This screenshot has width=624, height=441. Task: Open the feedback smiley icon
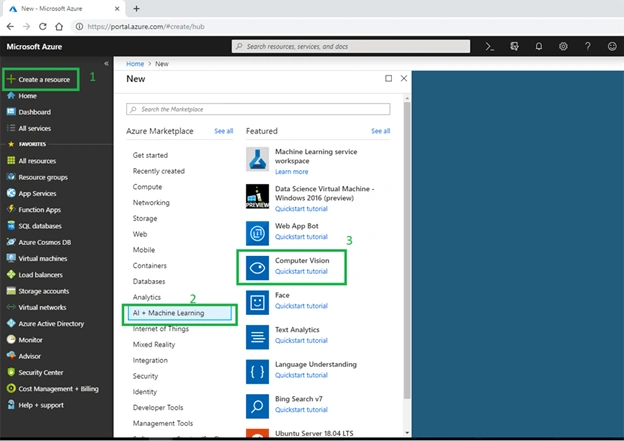tap(612, 47)
